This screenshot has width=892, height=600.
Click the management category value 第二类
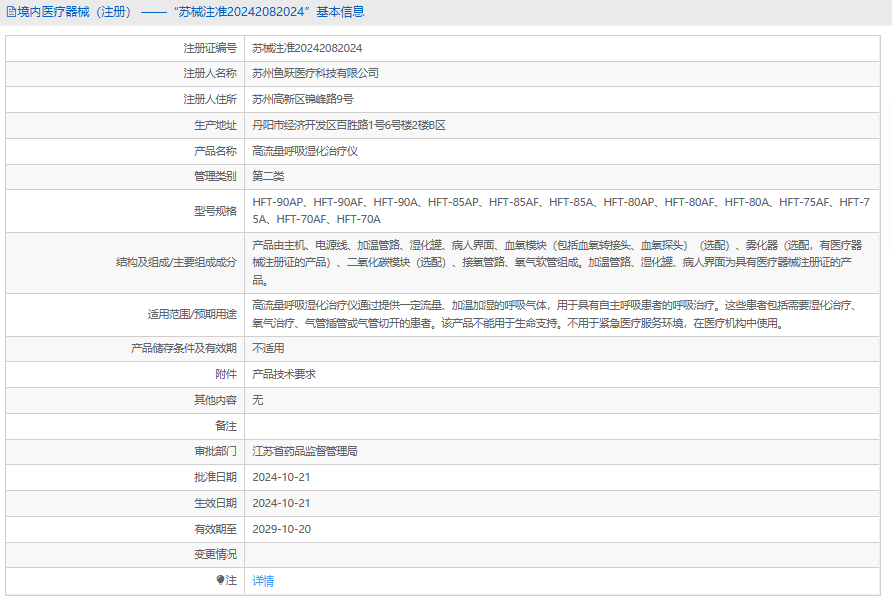point(268,176)
